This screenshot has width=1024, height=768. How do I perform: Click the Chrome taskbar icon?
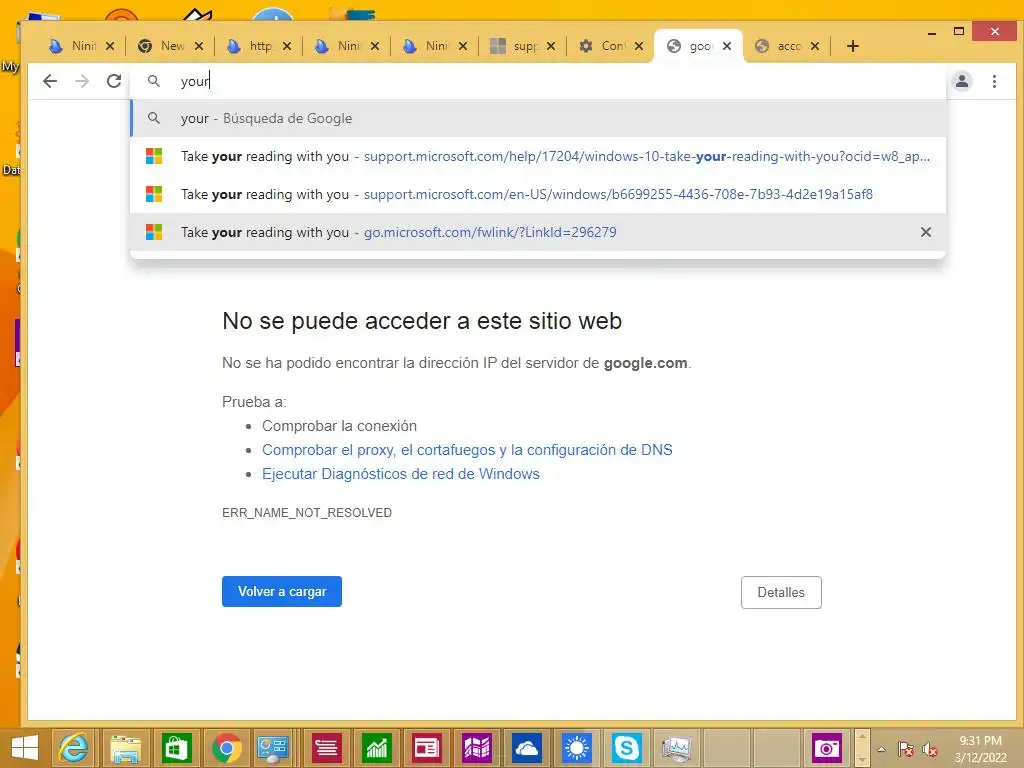227,748
